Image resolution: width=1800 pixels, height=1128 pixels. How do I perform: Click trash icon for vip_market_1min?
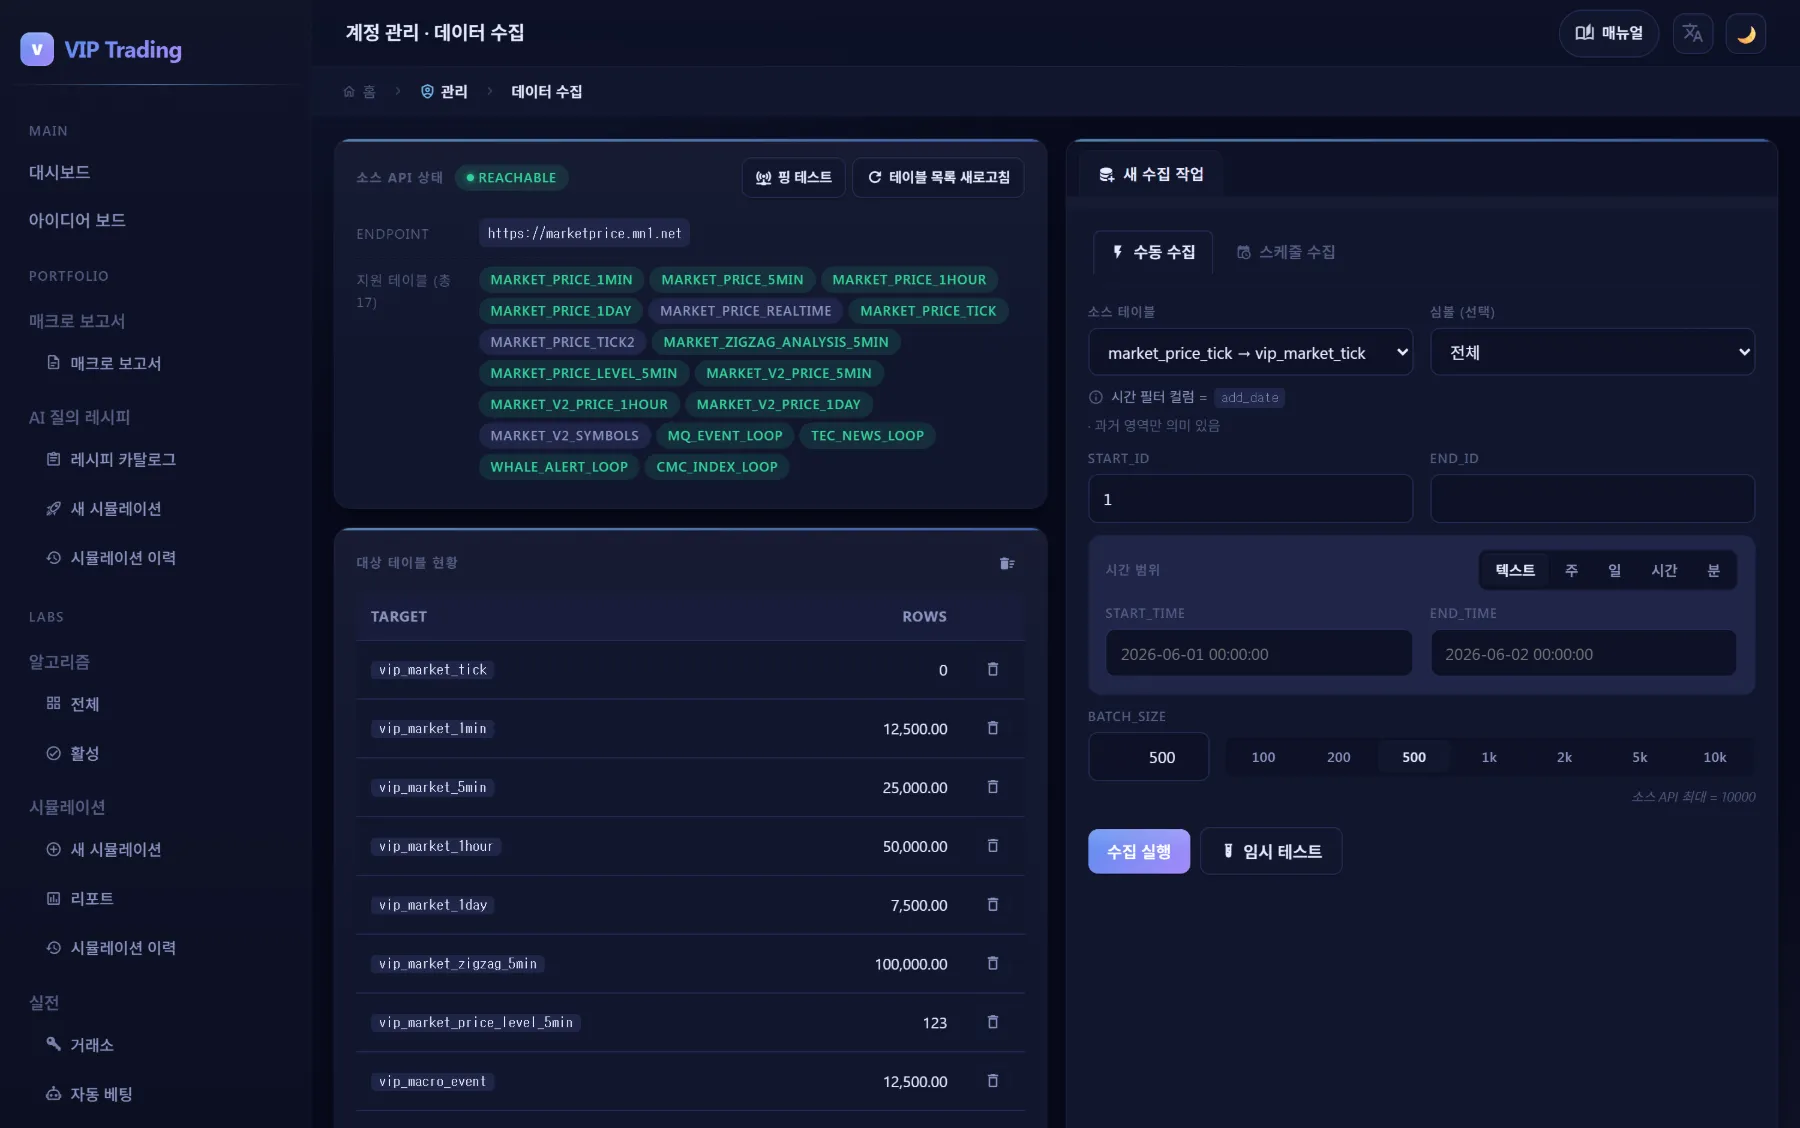pyautogui.click(x=993, y=729)
